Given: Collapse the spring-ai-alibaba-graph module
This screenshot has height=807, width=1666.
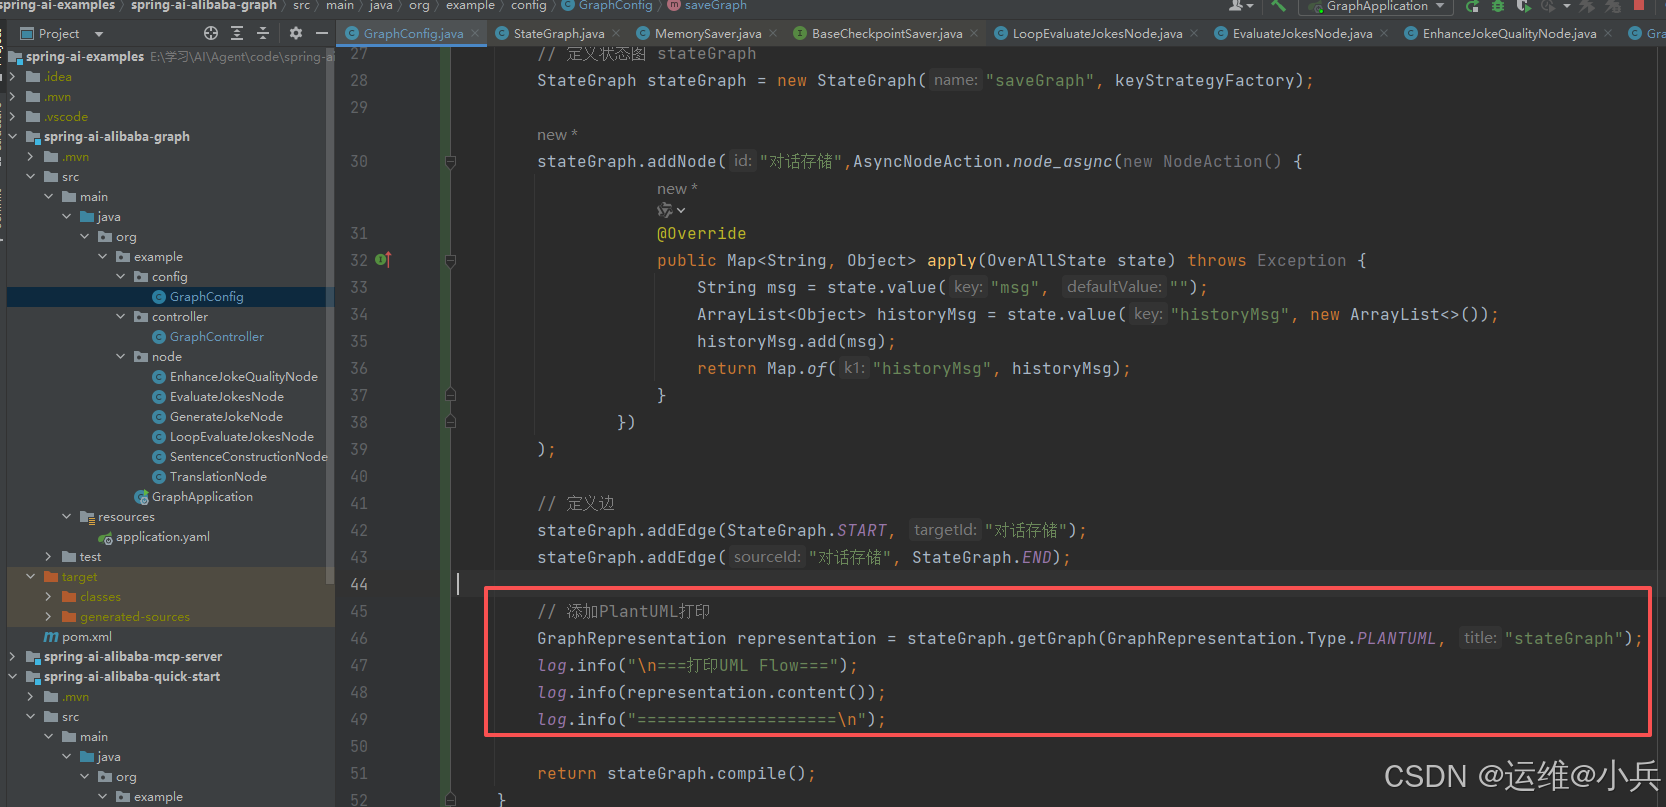Looking at the screenshot, I should 13,136.
